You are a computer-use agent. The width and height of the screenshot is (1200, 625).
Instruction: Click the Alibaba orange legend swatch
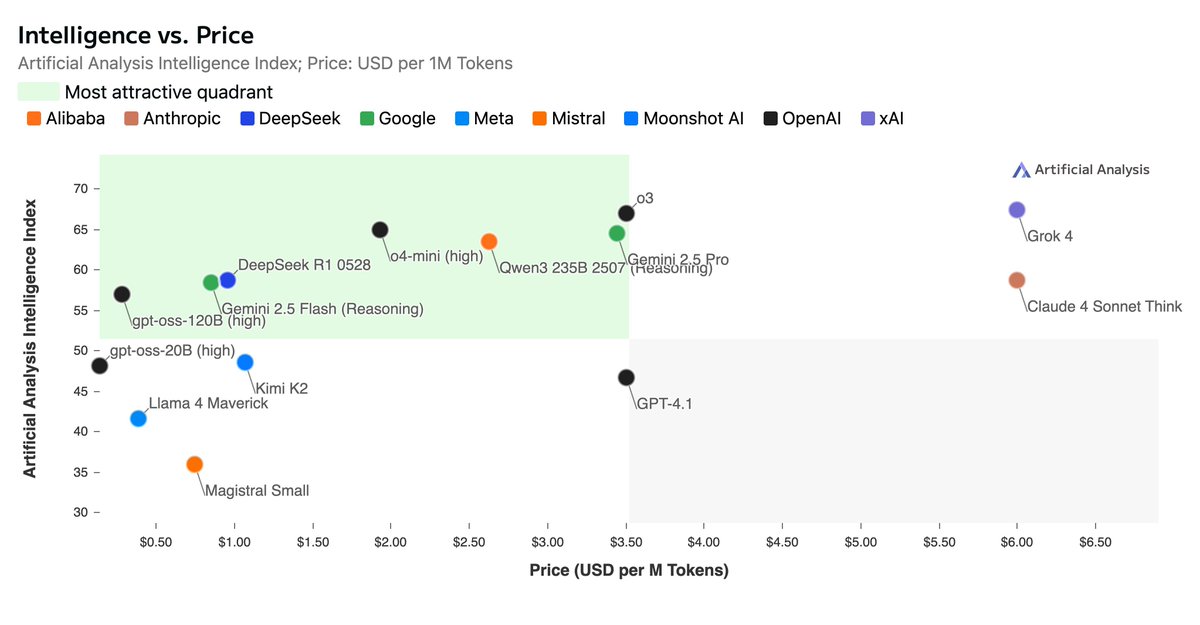coord(34,119)
